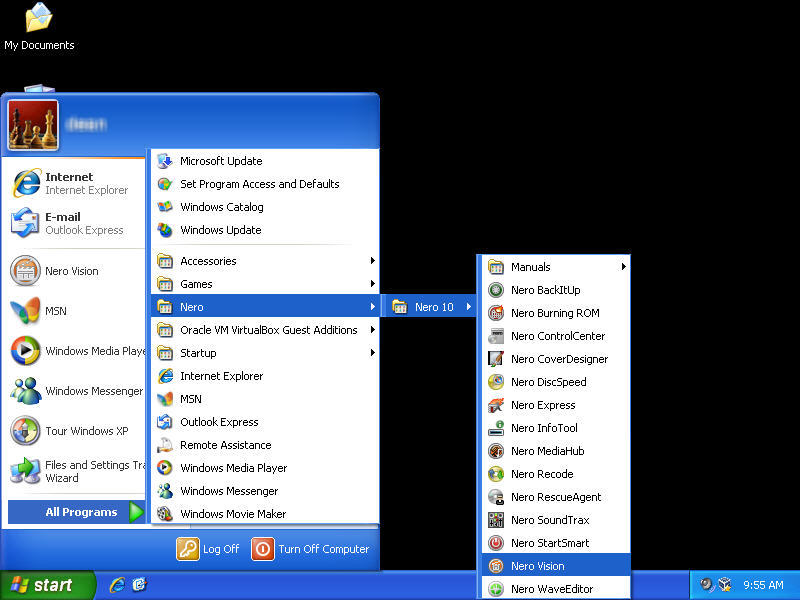
Task: Open Windows Messenger in All Programs list
Action: [265, 490]
